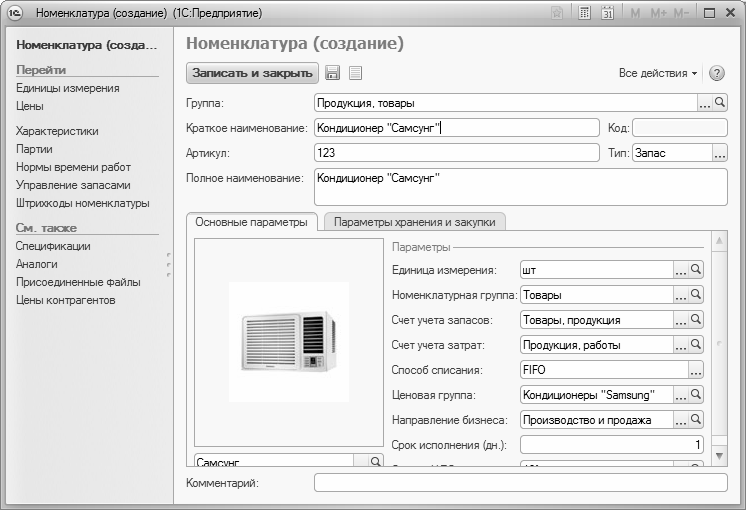Select Способ списания via ellipsis button
The image size is (746, 510).
click(x=696, y=370)
